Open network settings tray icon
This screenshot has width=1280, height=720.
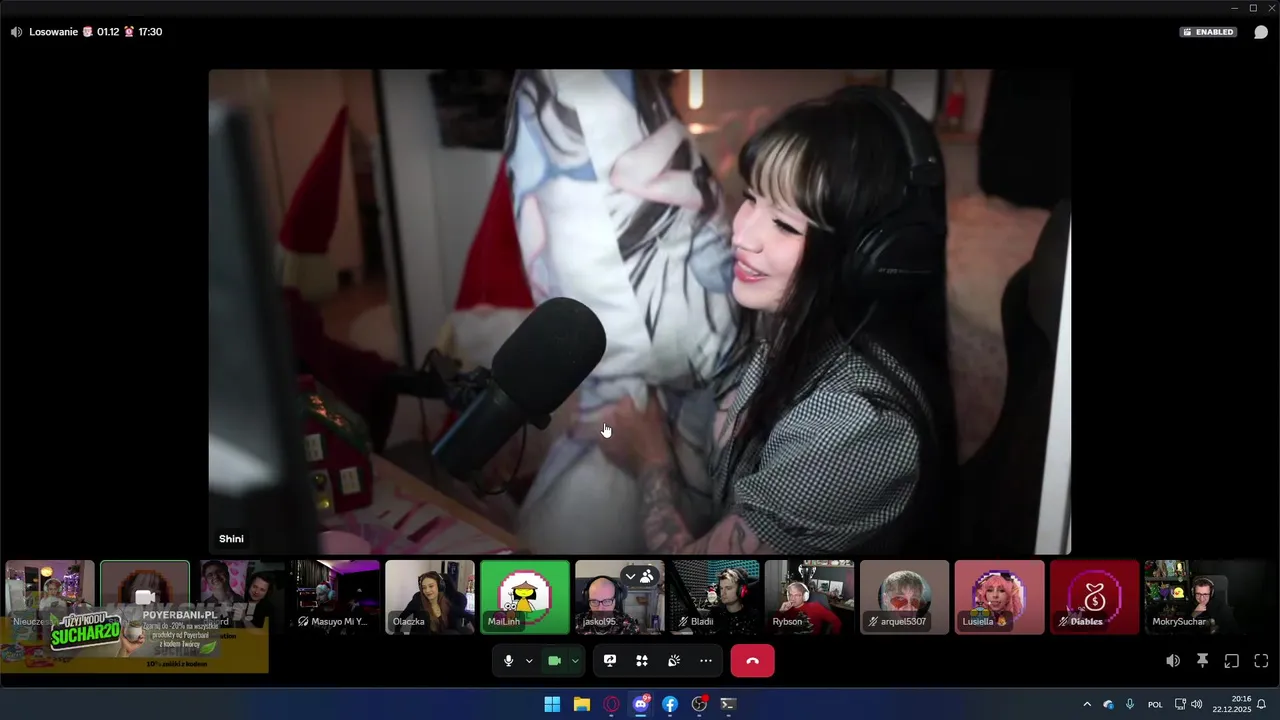click(x=1180, y=704)
